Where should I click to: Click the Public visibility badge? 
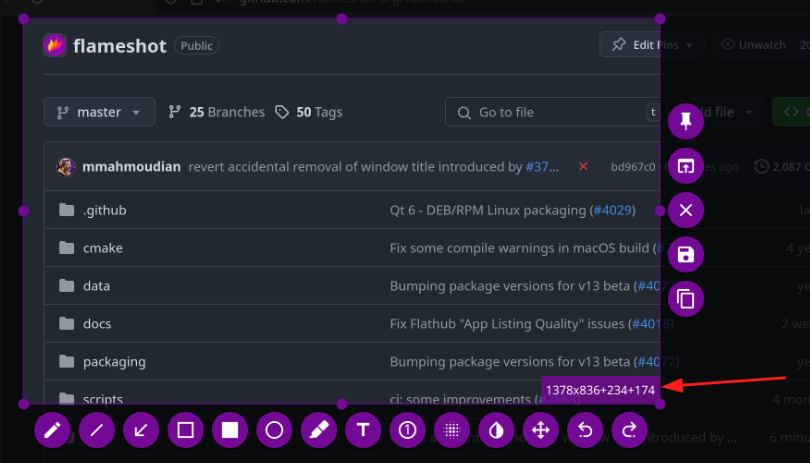(197, 45)
